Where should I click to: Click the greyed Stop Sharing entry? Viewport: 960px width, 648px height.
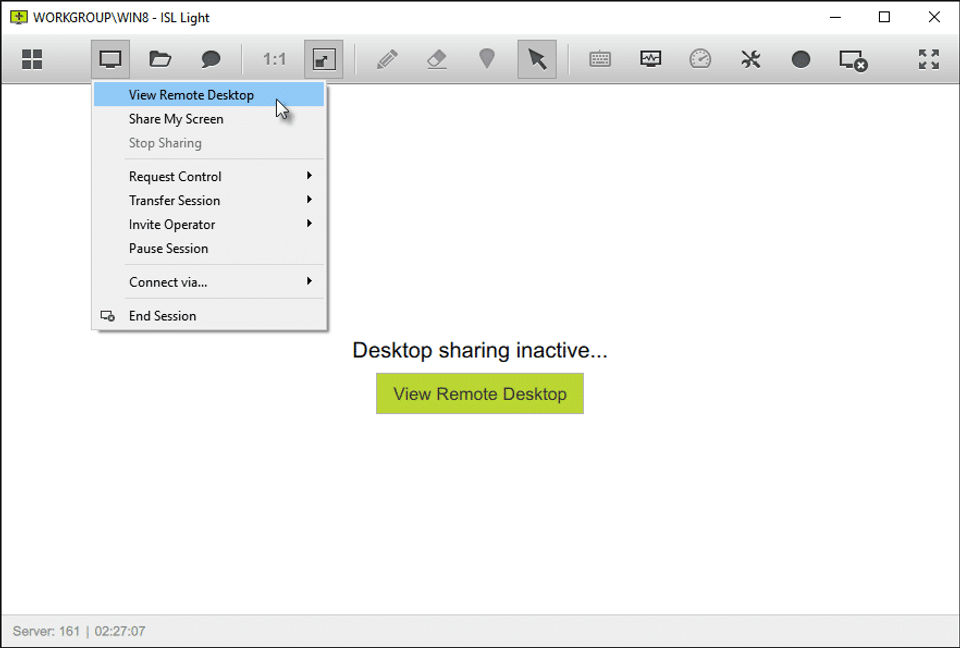pyautogui.click(x=209, y=143)
